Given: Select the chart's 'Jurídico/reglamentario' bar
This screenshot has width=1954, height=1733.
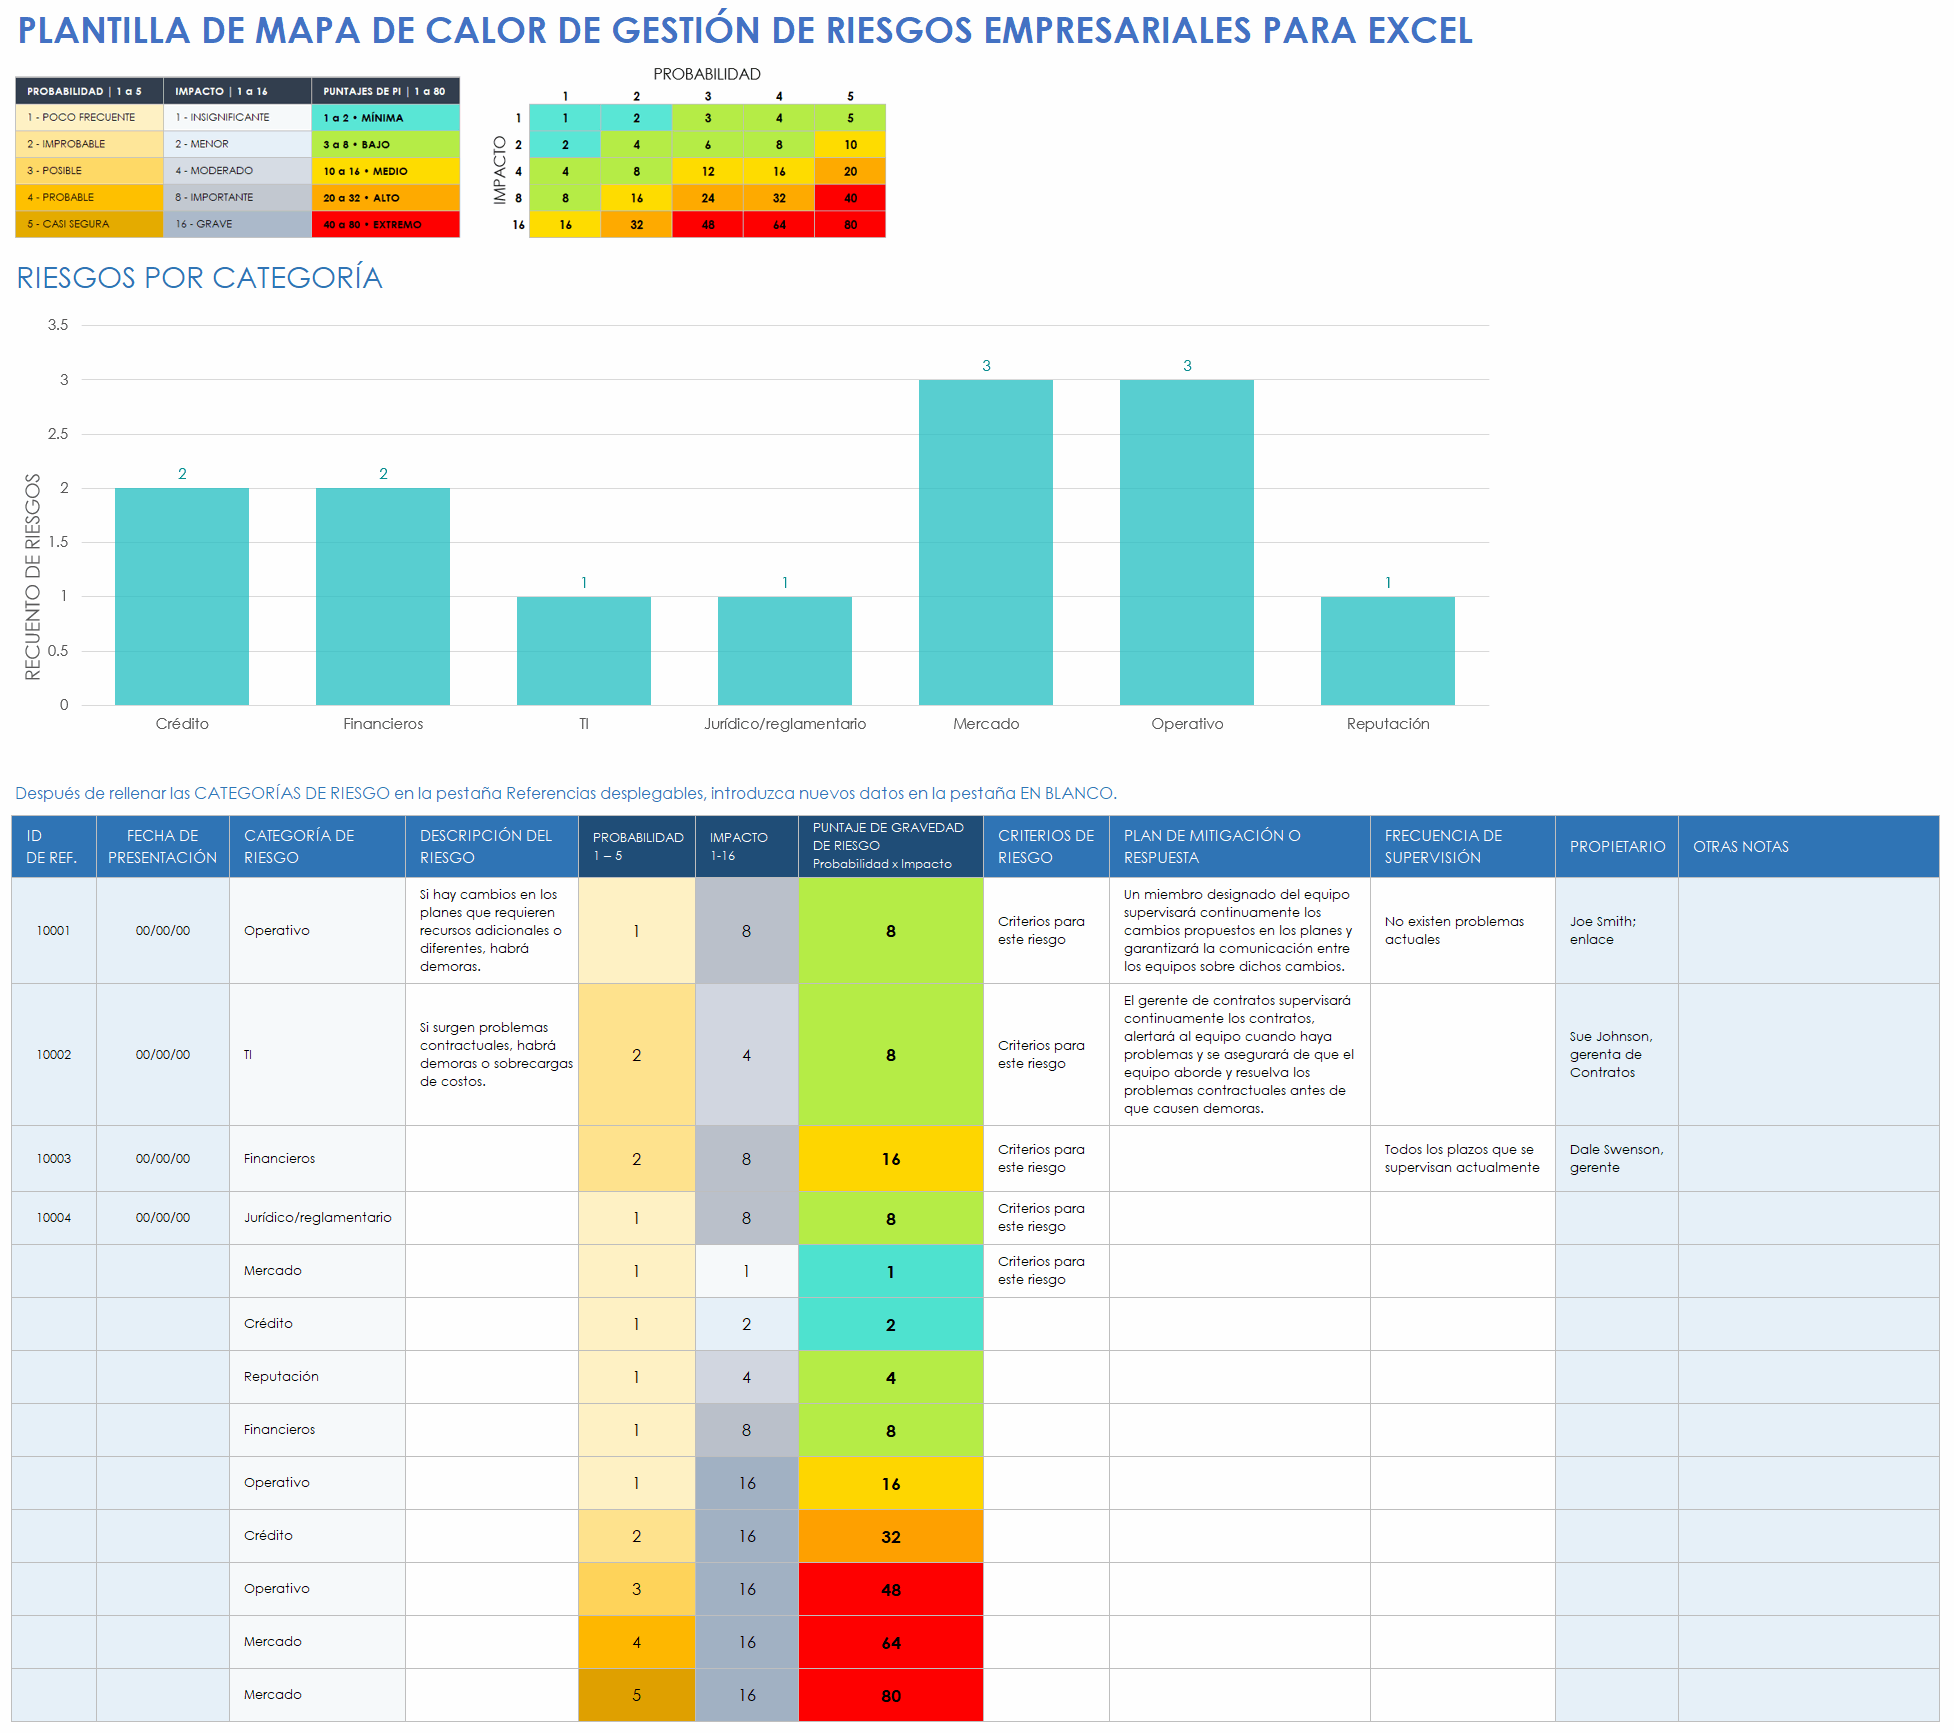Looking at the screenshot, I should (x=785, y=651).
